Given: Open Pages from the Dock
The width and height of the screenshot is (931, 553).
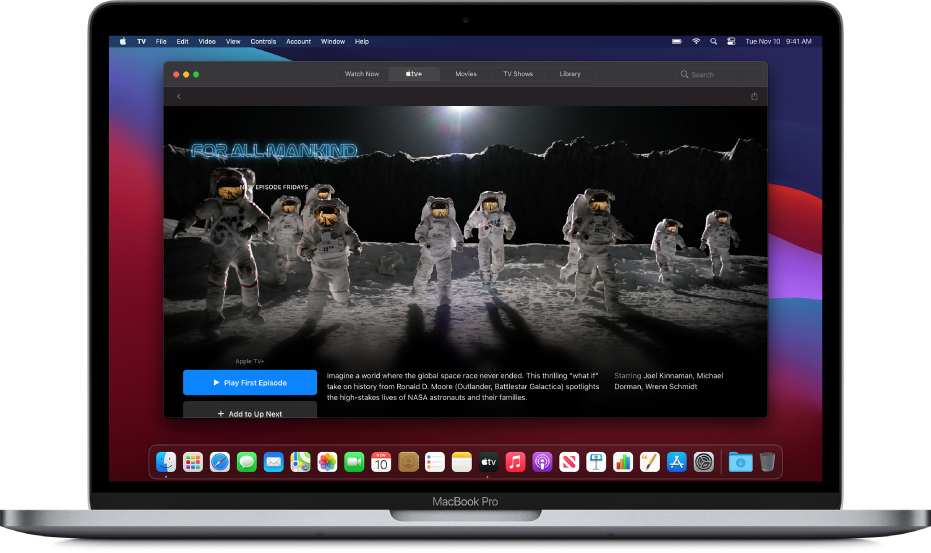Looking at the screenshot, I should click(x=650, y=462).
